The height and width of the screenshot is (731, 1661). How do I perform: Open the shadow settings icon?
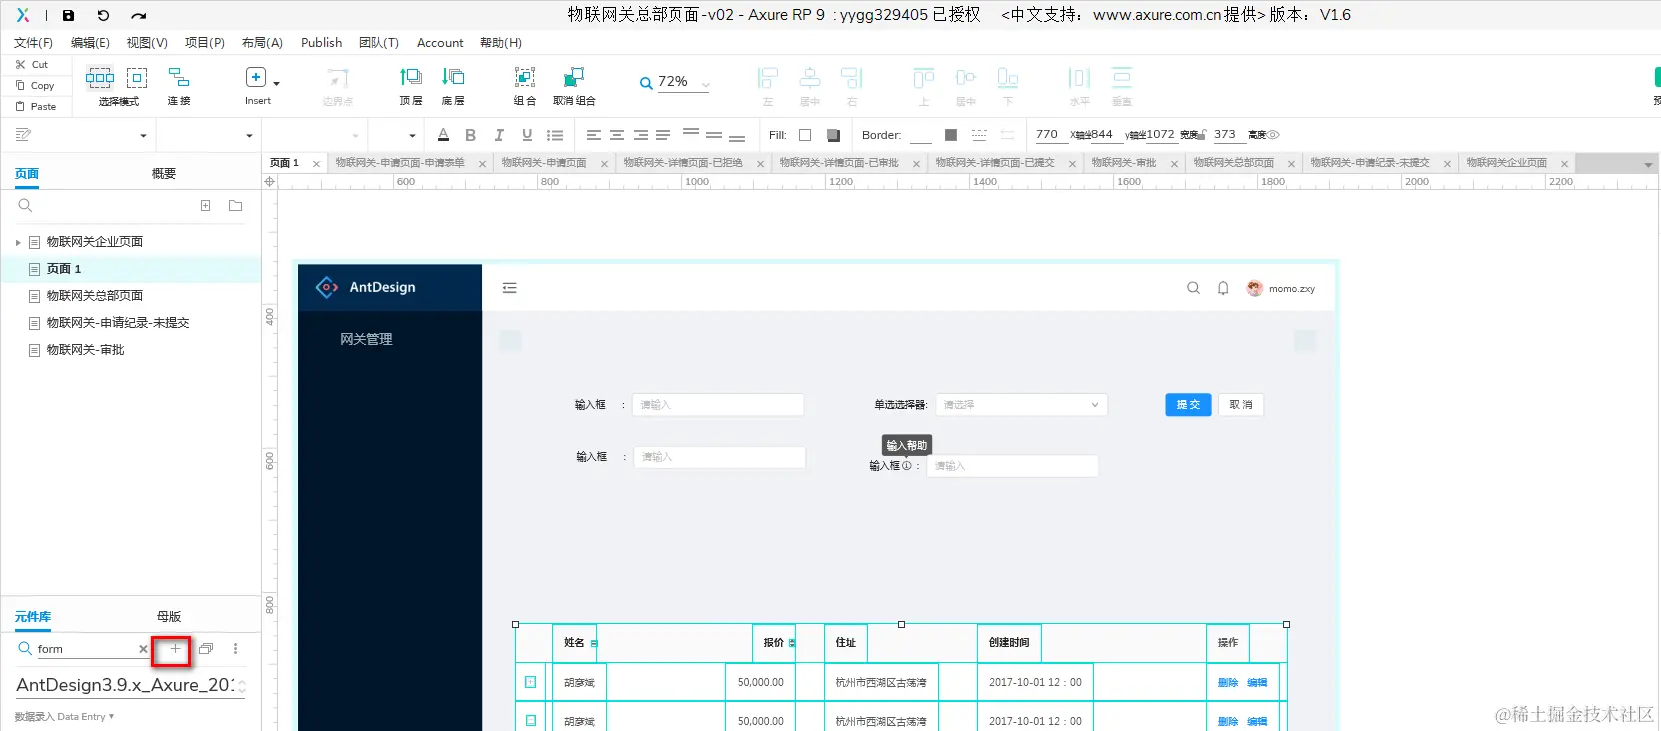point(833,135)
